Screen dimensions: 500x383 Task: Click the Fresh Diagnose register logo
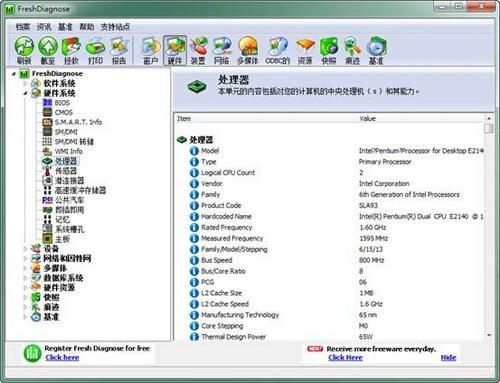point(32,353)
